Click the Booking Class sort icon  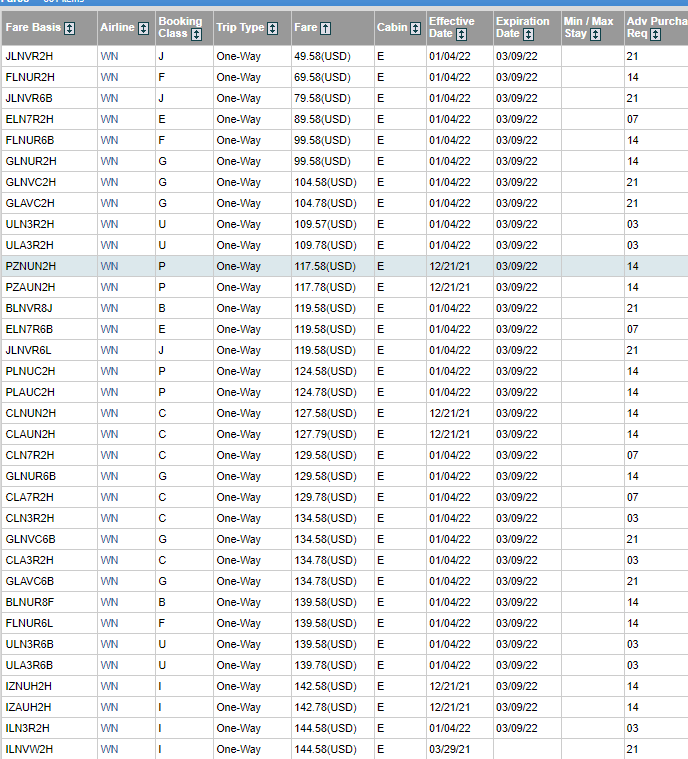pyautogui.click(x=196, y=34)
